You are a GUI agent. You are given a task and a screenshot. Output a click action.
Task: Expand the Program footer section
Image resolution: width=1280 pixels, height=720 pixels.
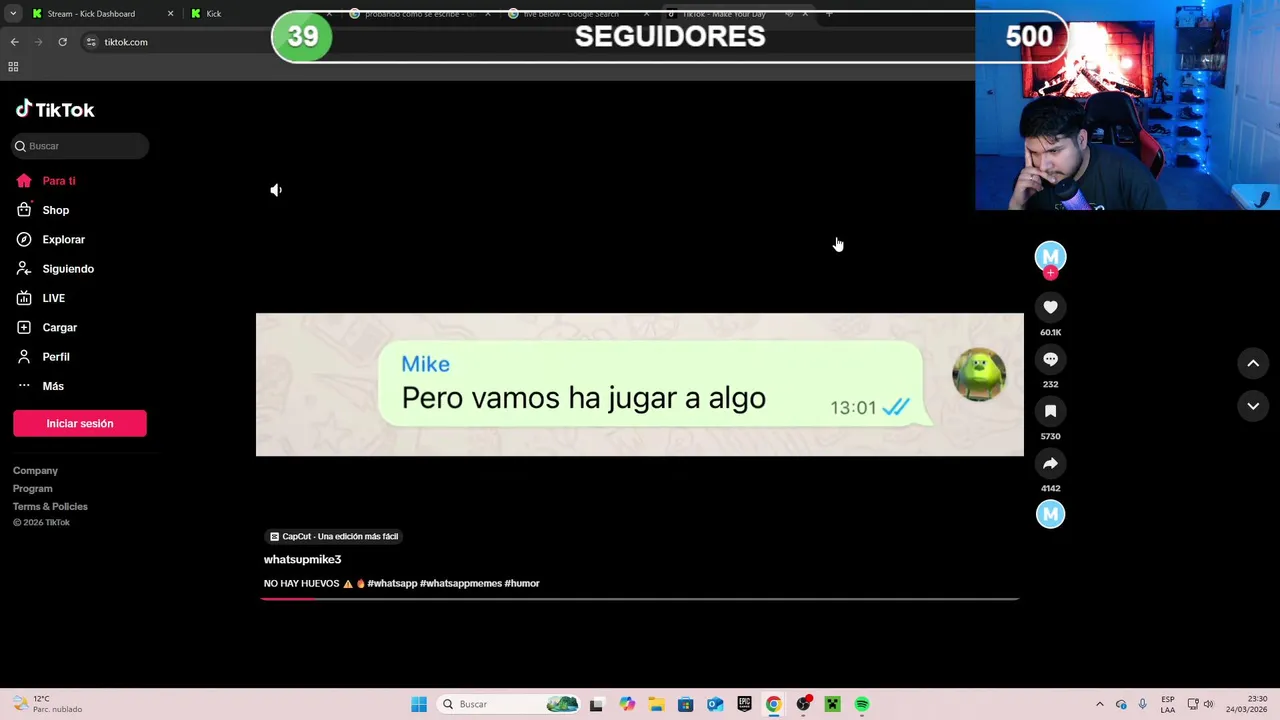point(33,489)
